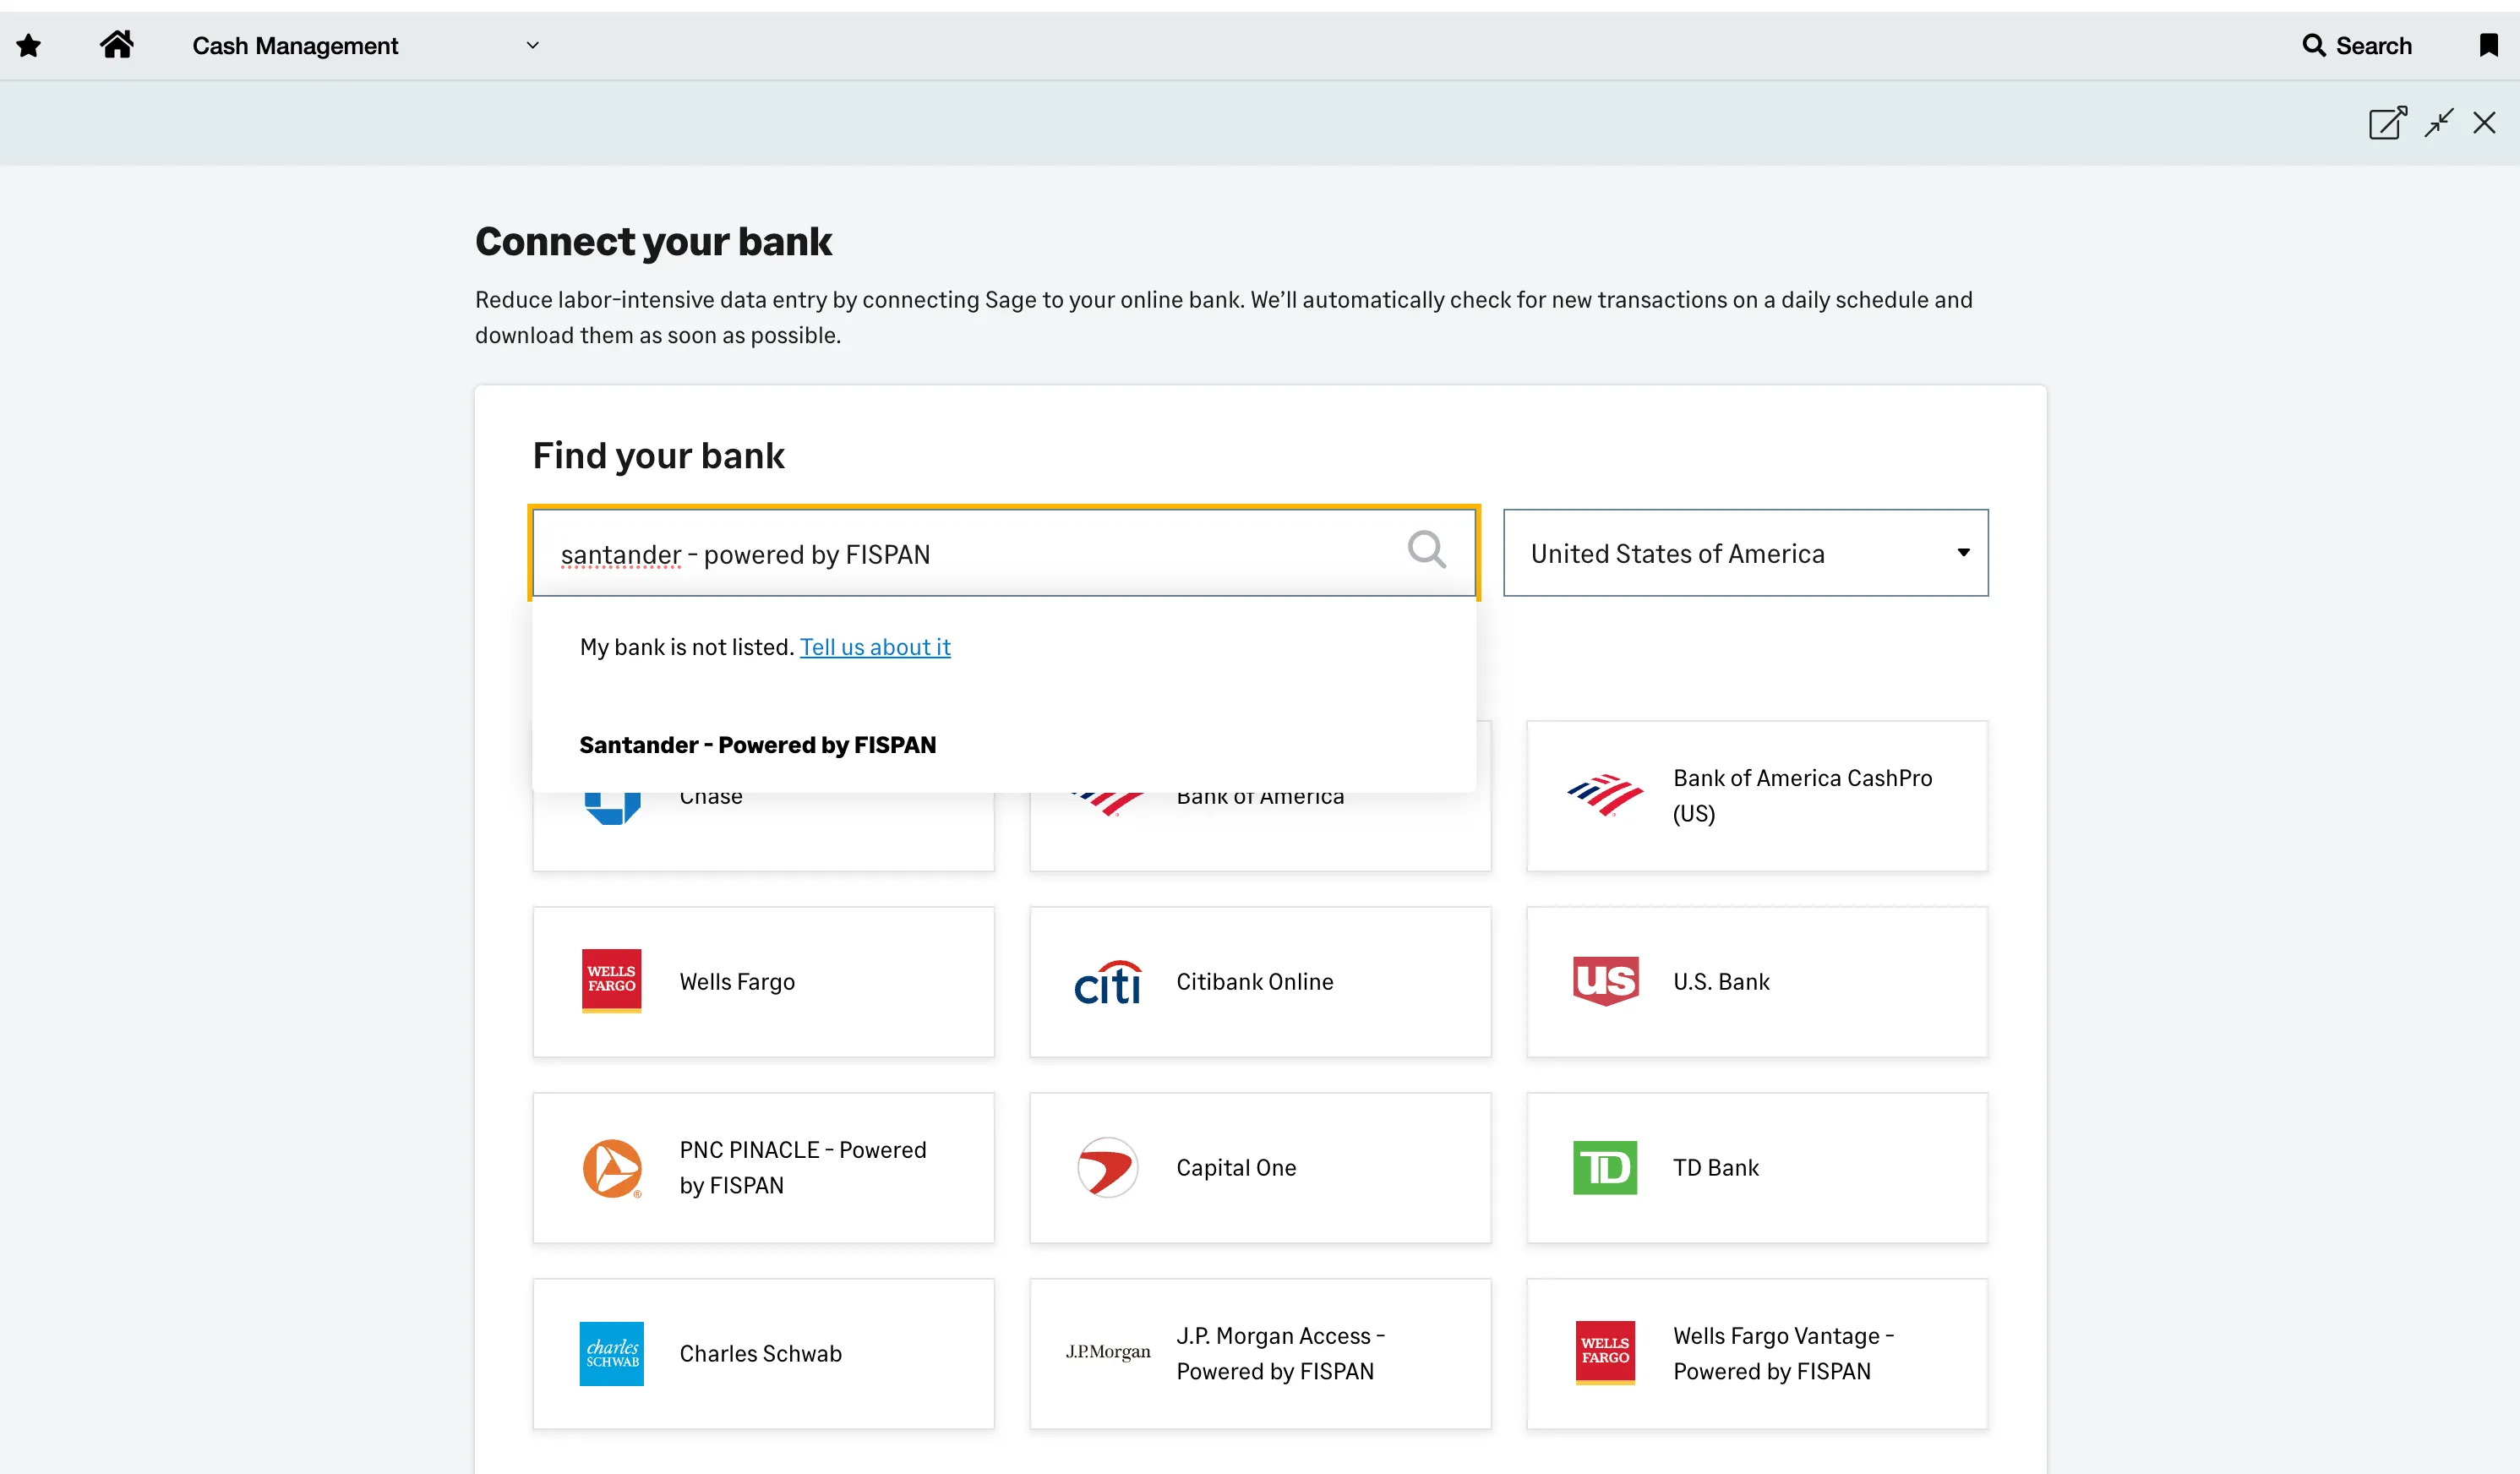The height and width of the screenshot is (1474, 2520).
Task: Select the Wells Fargo logo
Action: coord(611,981)
